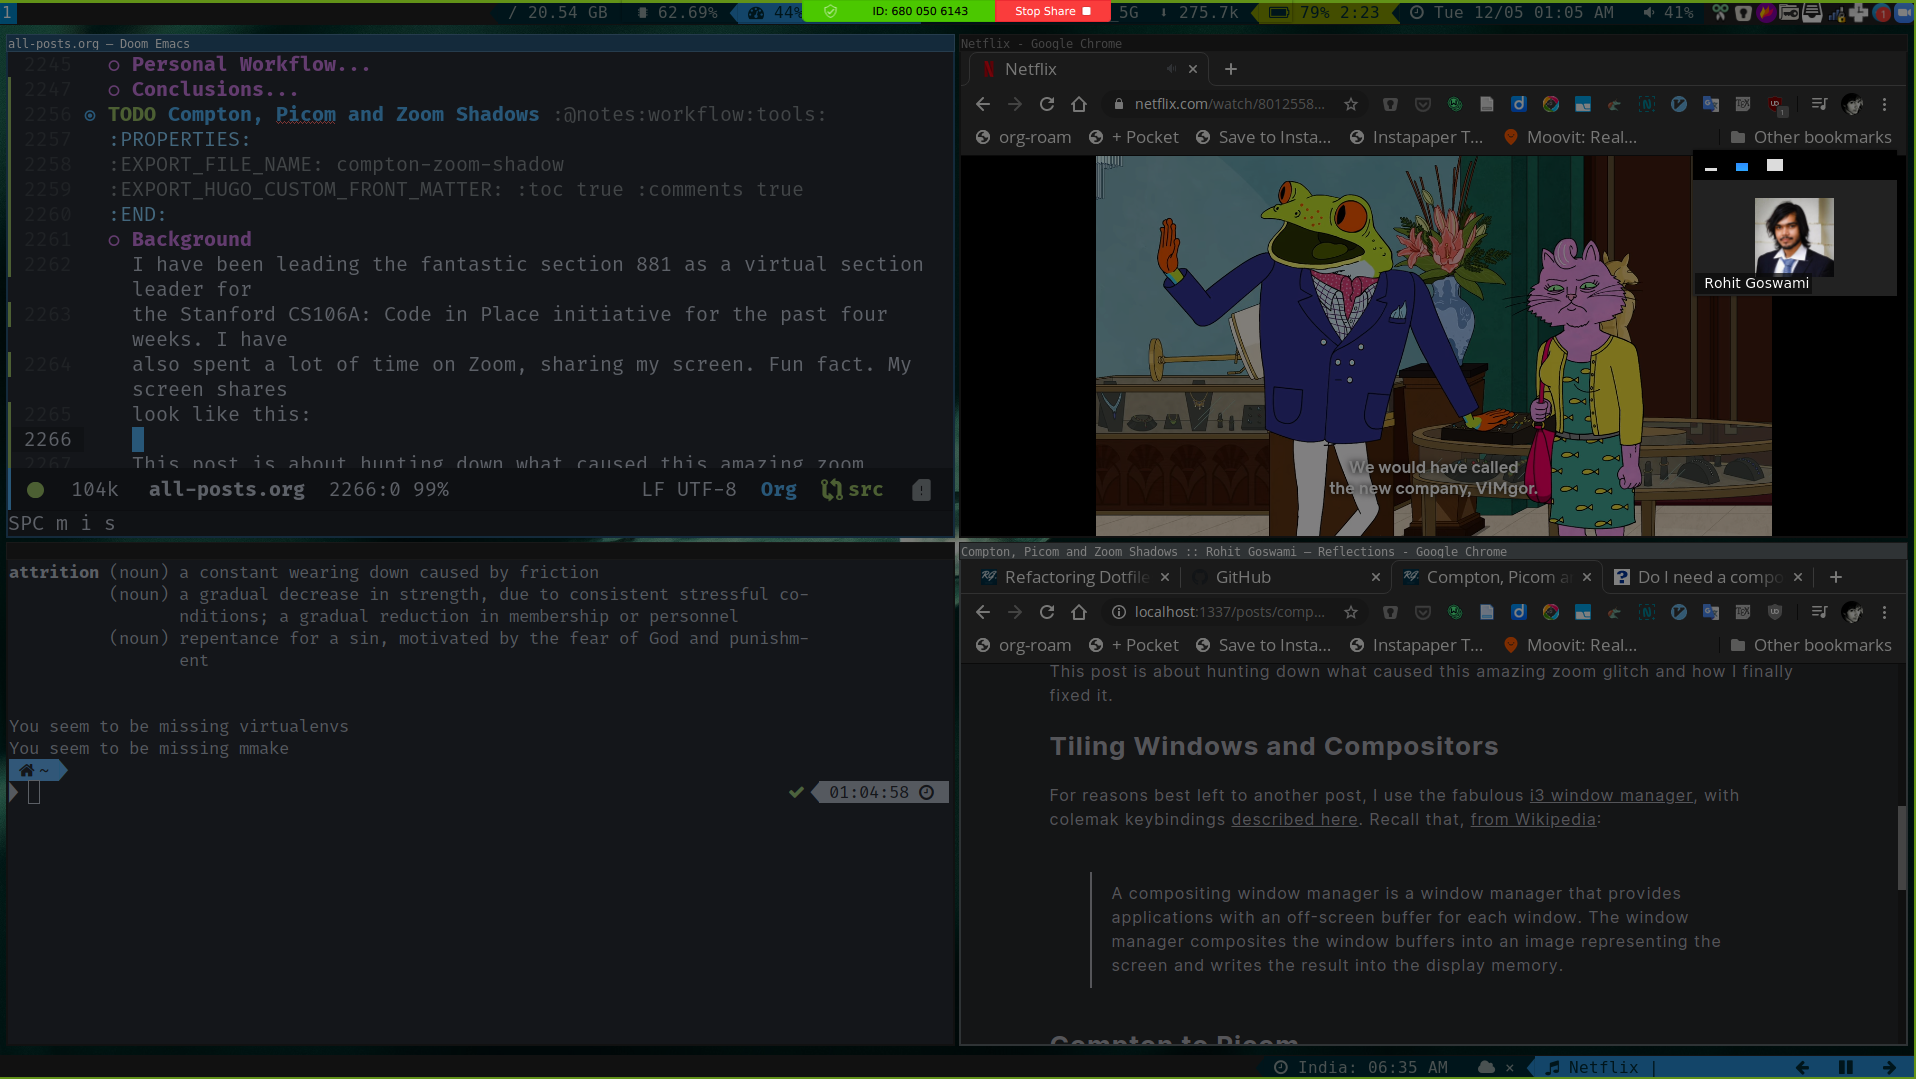The width and height of the screenshot is (1916, 1079).
Task: Follow the described here link
Action: click(1294, 819)
